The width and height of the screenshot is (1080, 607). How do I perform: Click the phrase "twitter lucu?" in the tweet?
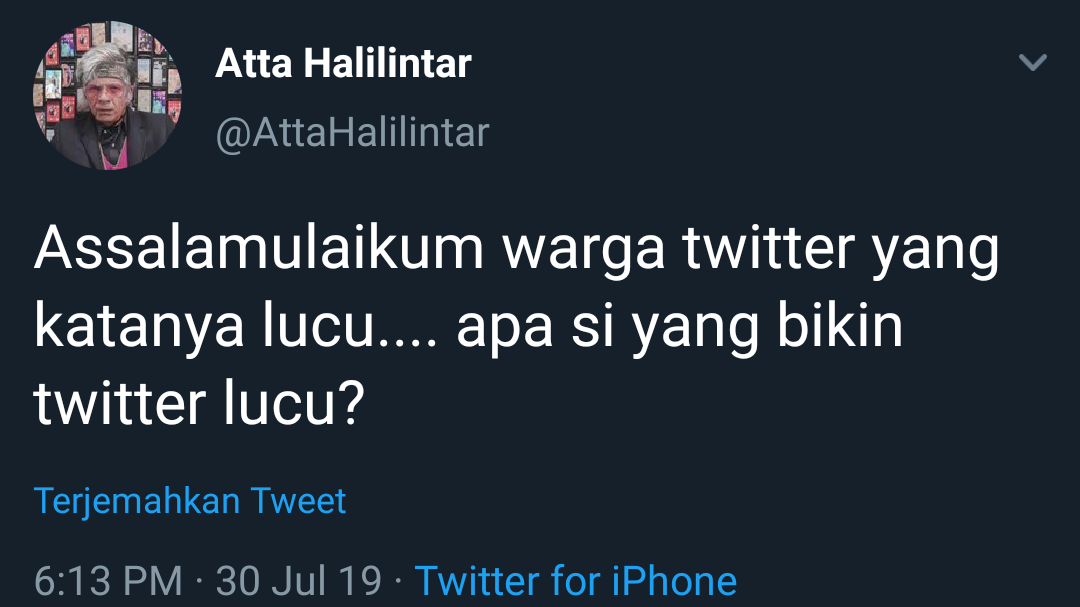(196, 405)
